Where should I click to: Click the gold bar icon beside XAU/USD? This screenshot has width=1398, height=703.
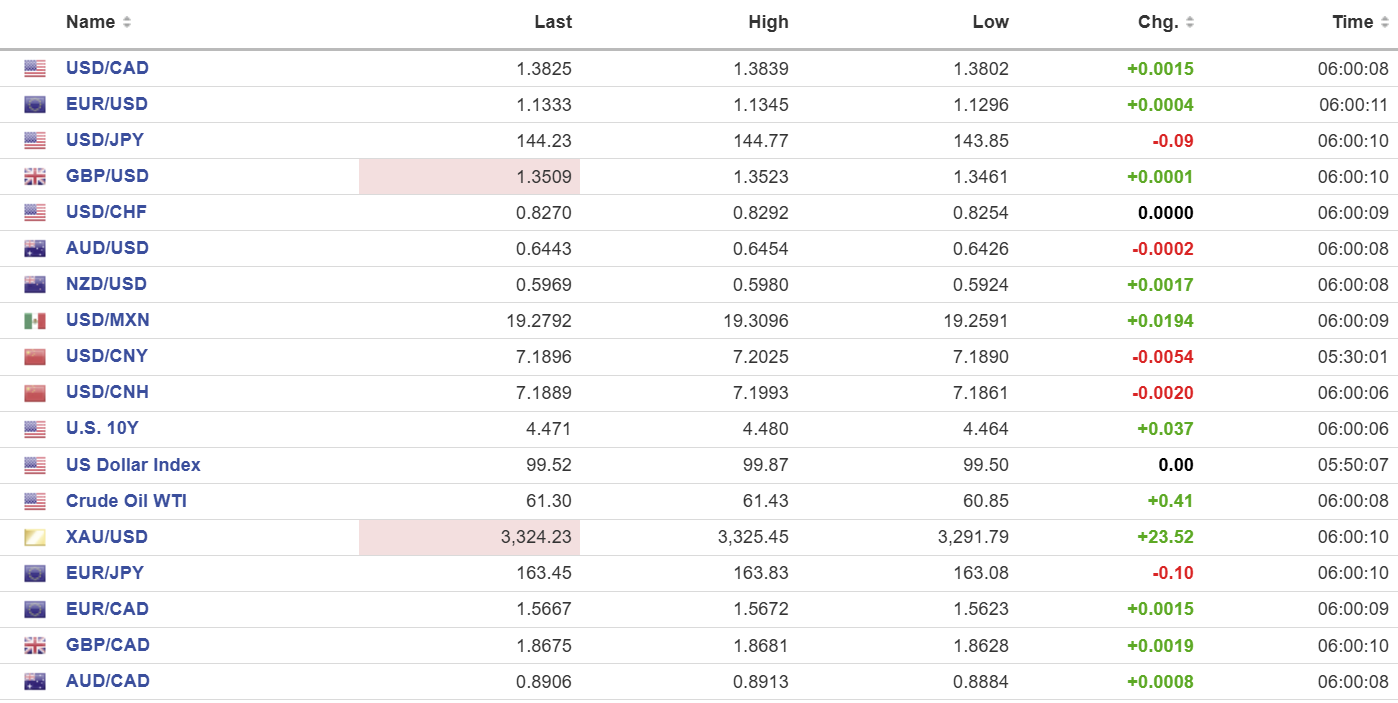click(x=35, y=538)
